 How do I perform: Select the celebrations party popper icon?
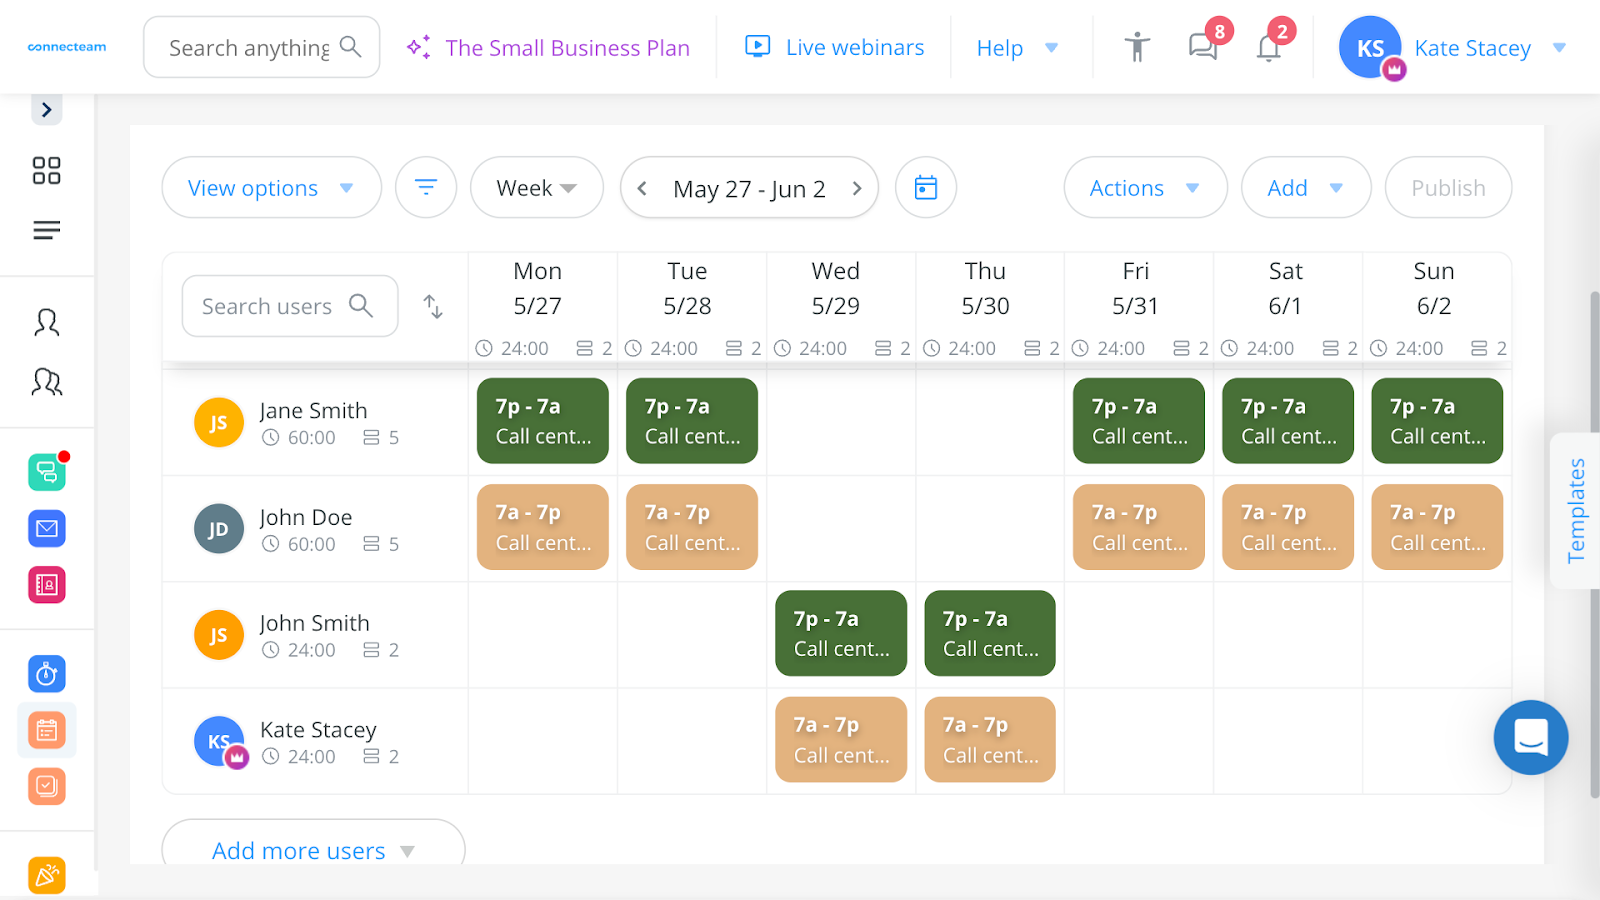46,874
